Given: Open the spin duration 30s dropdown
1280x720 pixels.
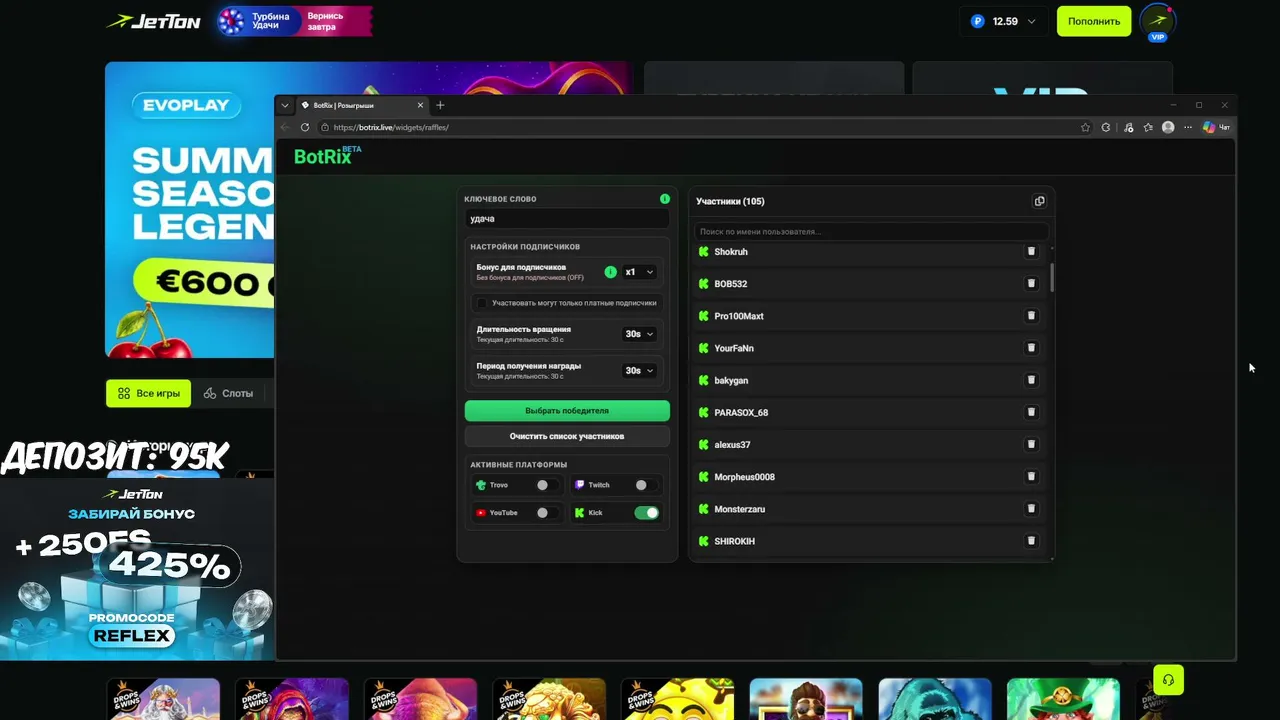Looking at the screenshot, I should click(x=640, y=334).
